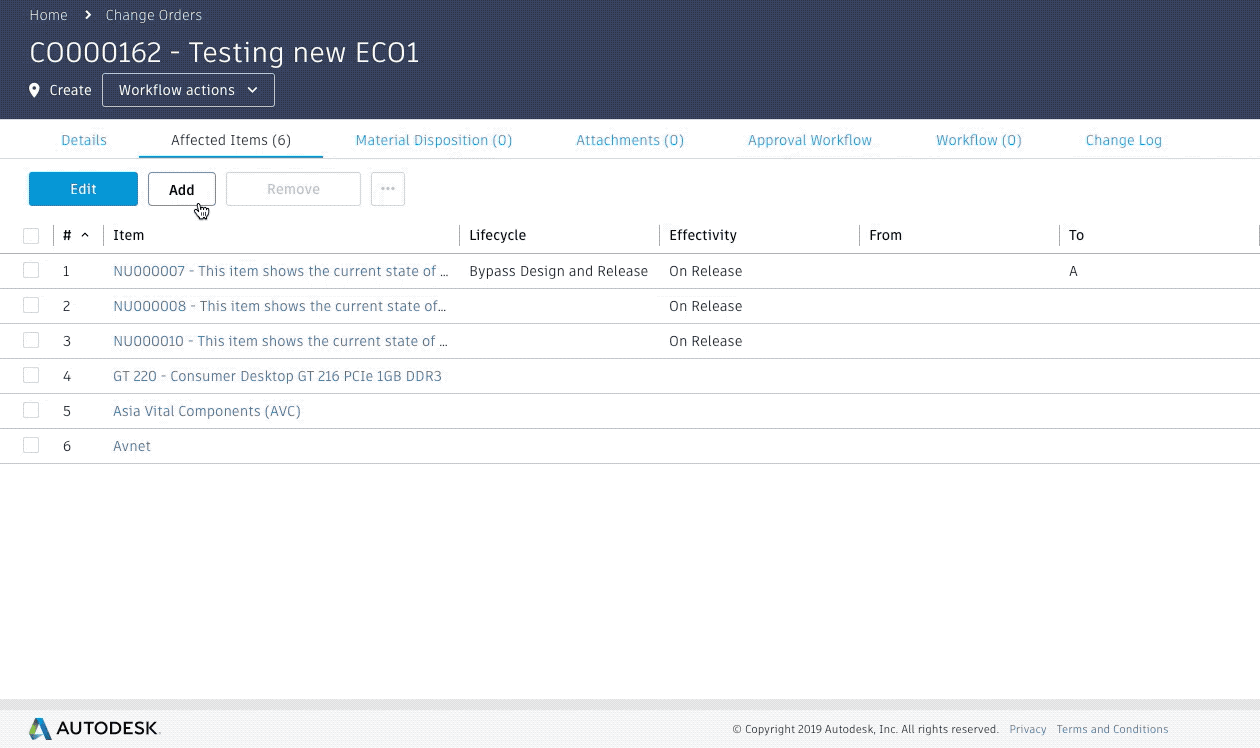1260x748 pixels.
Task: Toggle the select-all header checkbox
Action: pos(31,236)
